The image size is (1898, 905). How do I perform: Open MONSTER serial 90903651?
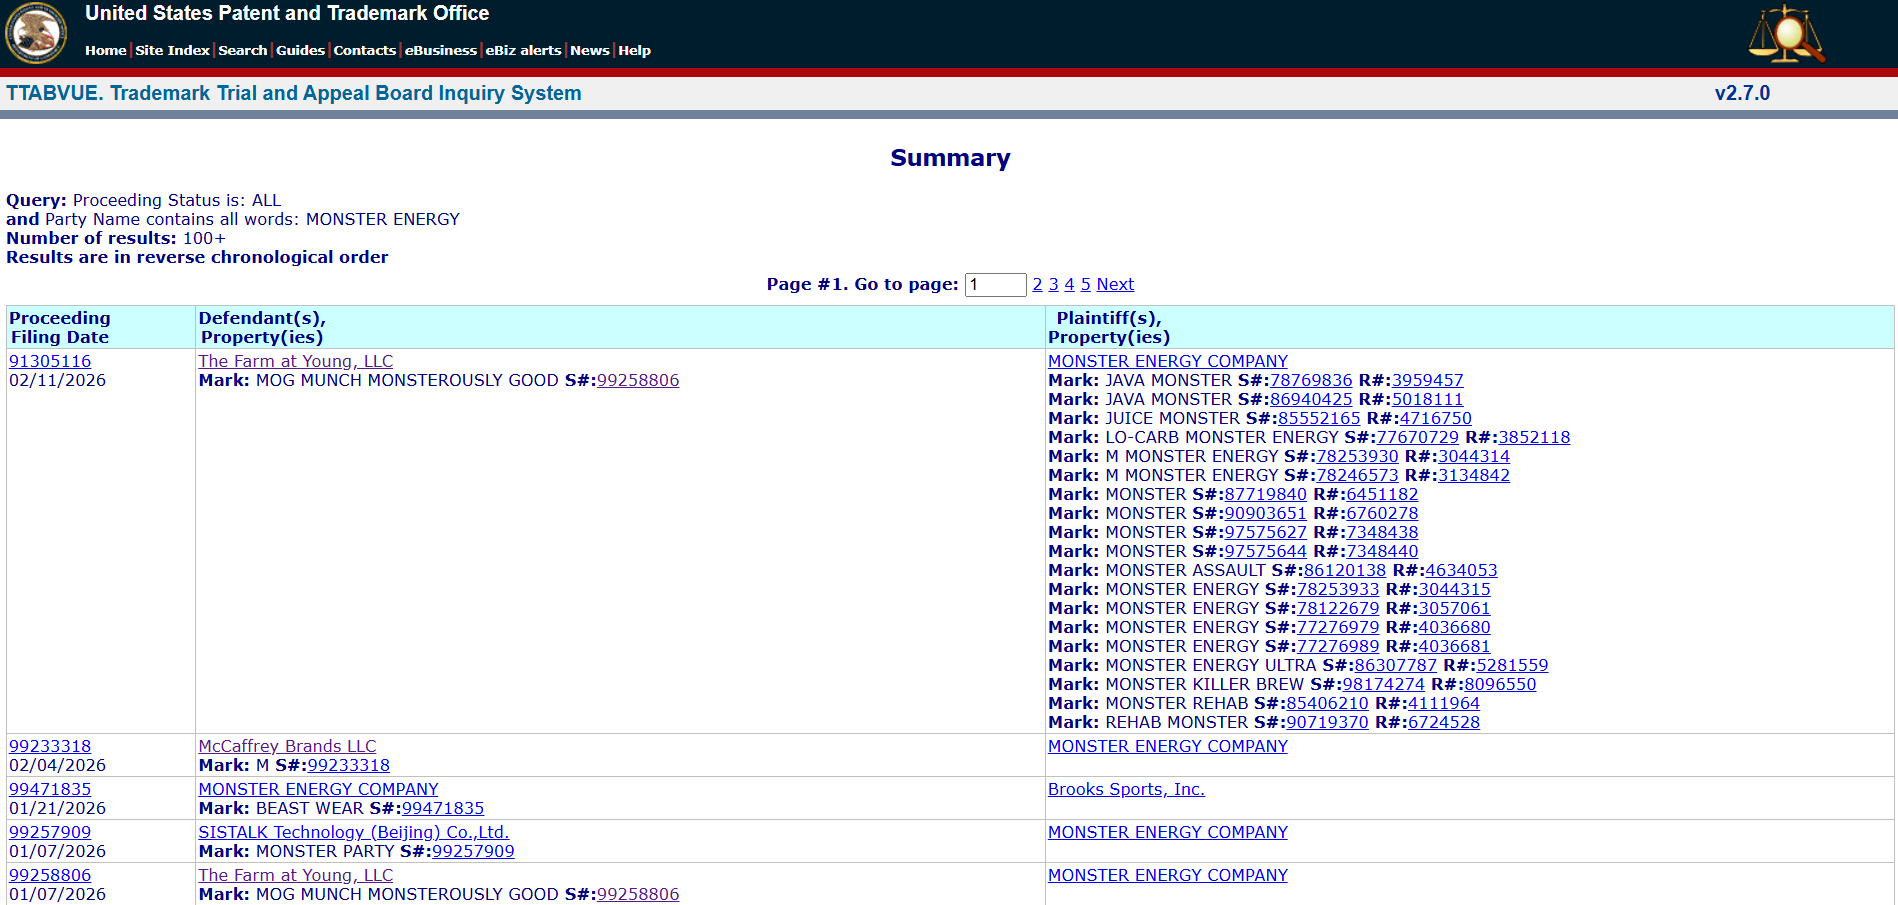point(1266,513)
